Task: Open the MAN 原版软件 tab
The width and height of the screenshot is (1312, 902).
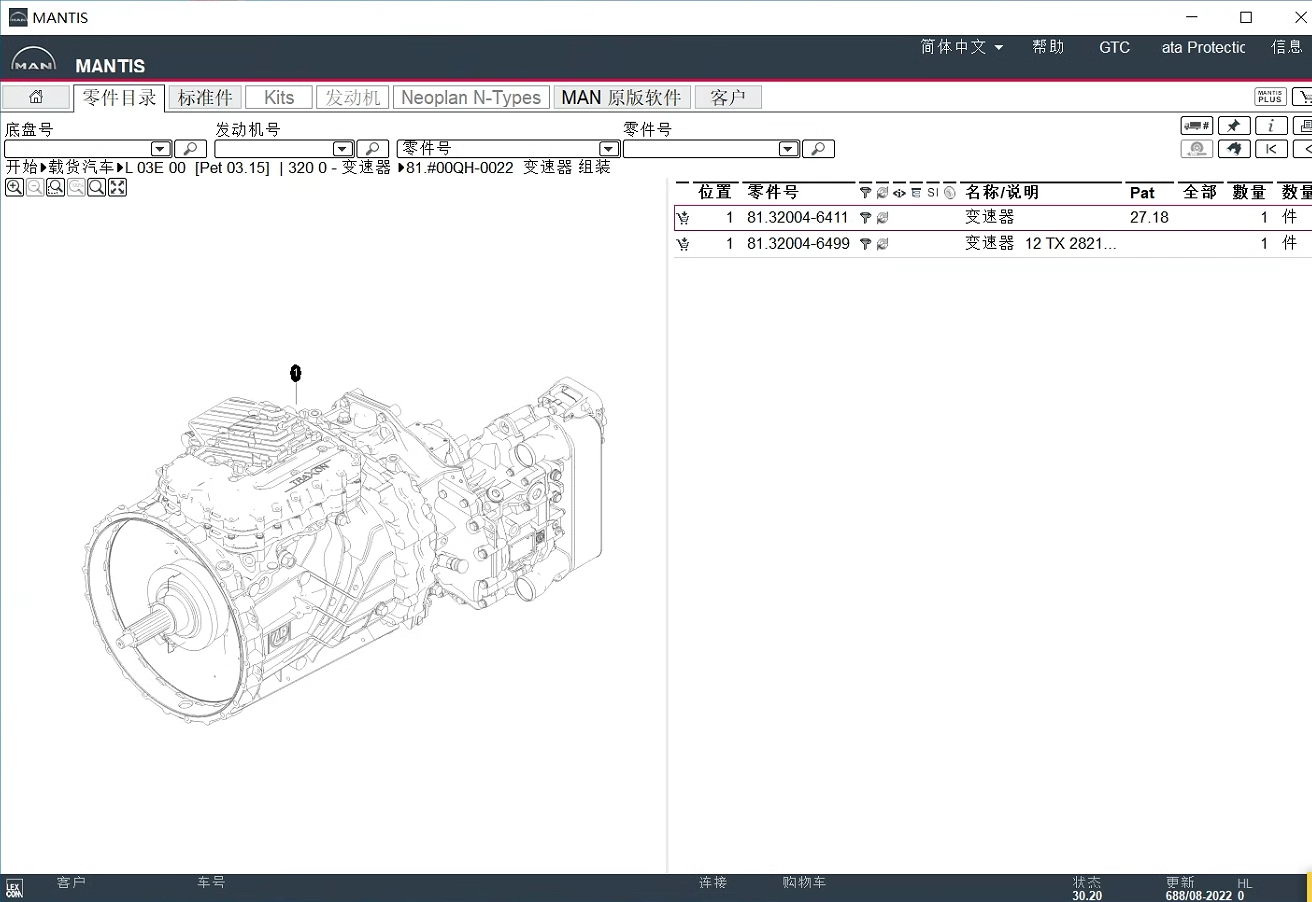Action: click(622, 97)
